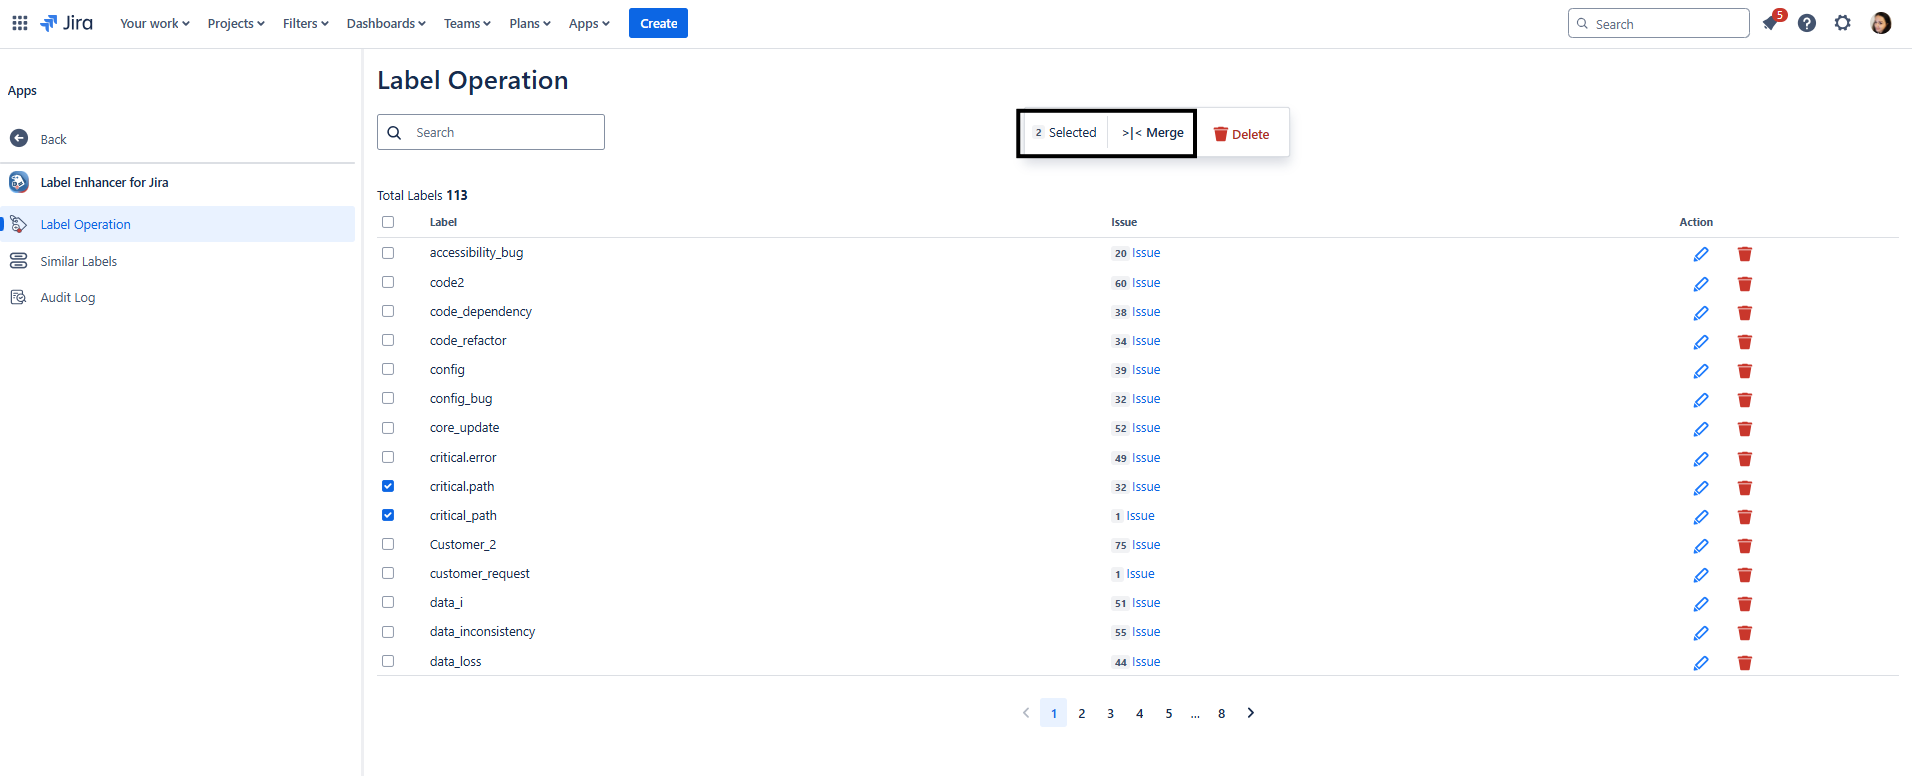This screenshot has height=776, width=1912.
Task: Check the Customer_2 row checkbox
Action: pos(388,544)
